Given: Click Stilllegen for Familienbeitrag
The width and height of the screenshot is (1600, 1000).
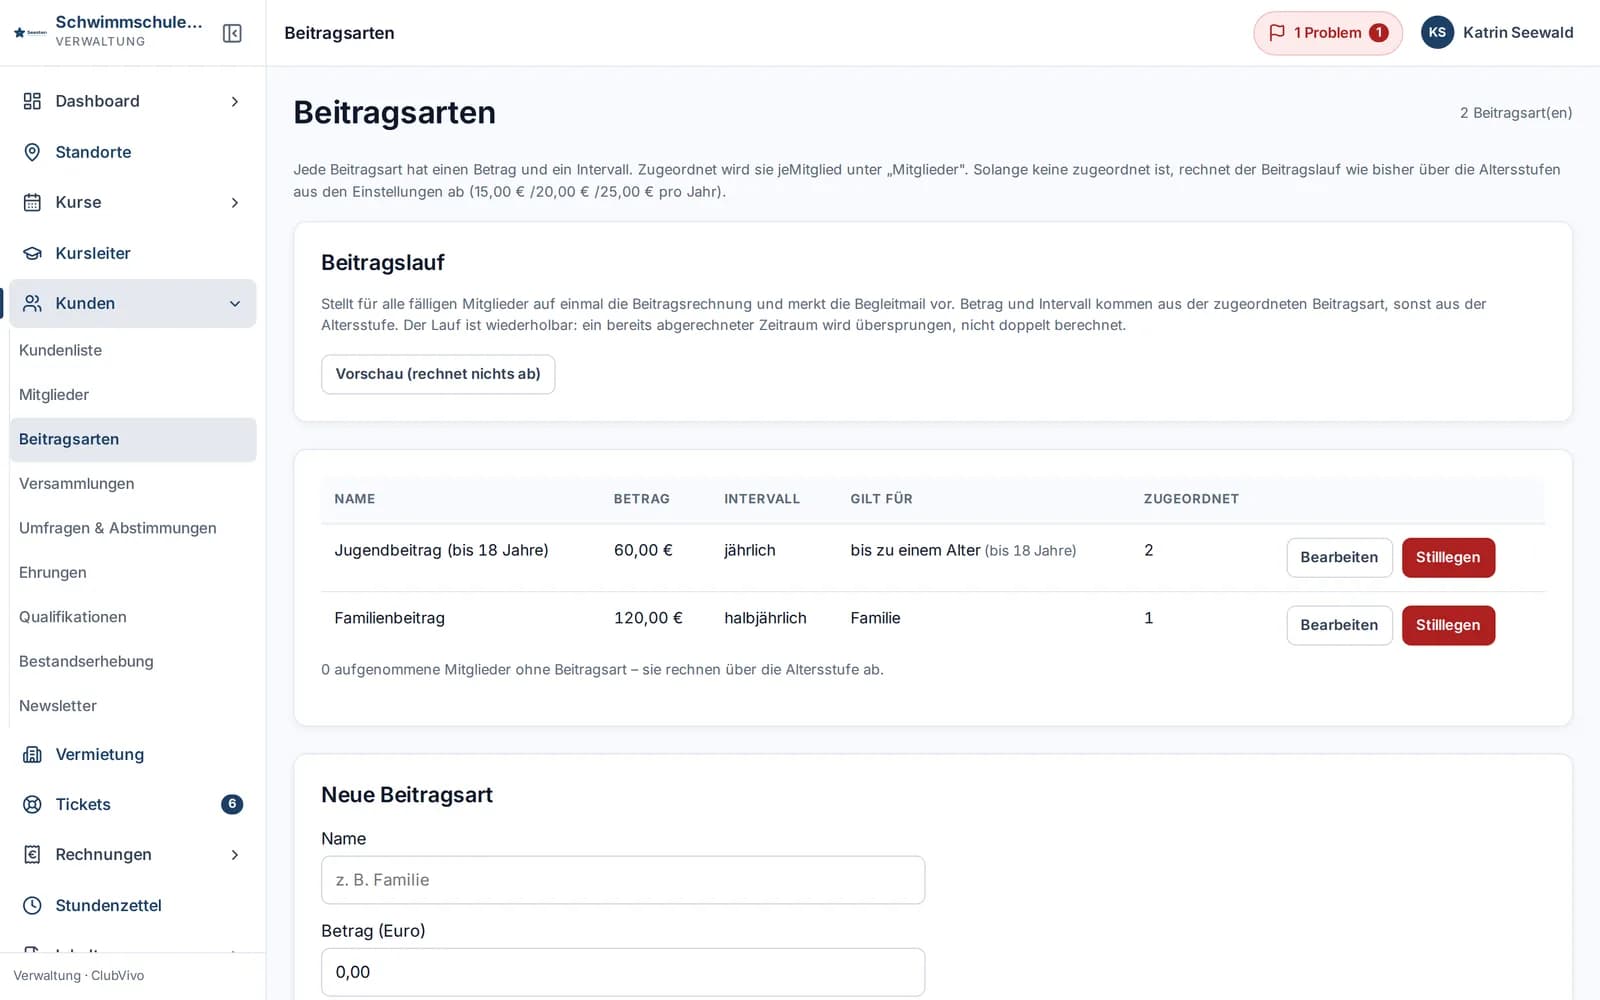Looking at the screenshot, I should [1448, 625].
